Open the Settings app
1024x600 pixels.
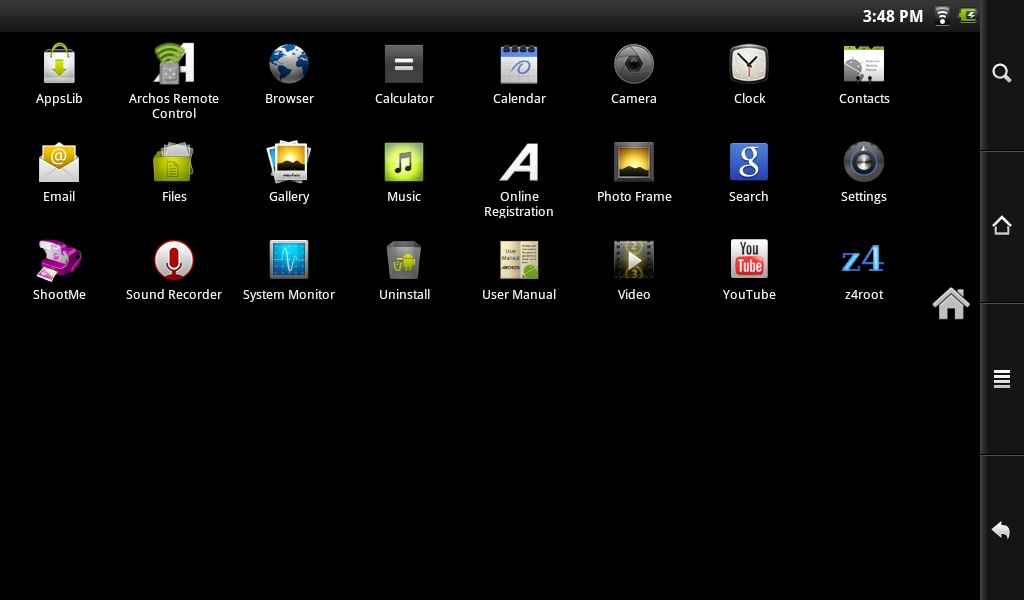click(x=863, y=162)
